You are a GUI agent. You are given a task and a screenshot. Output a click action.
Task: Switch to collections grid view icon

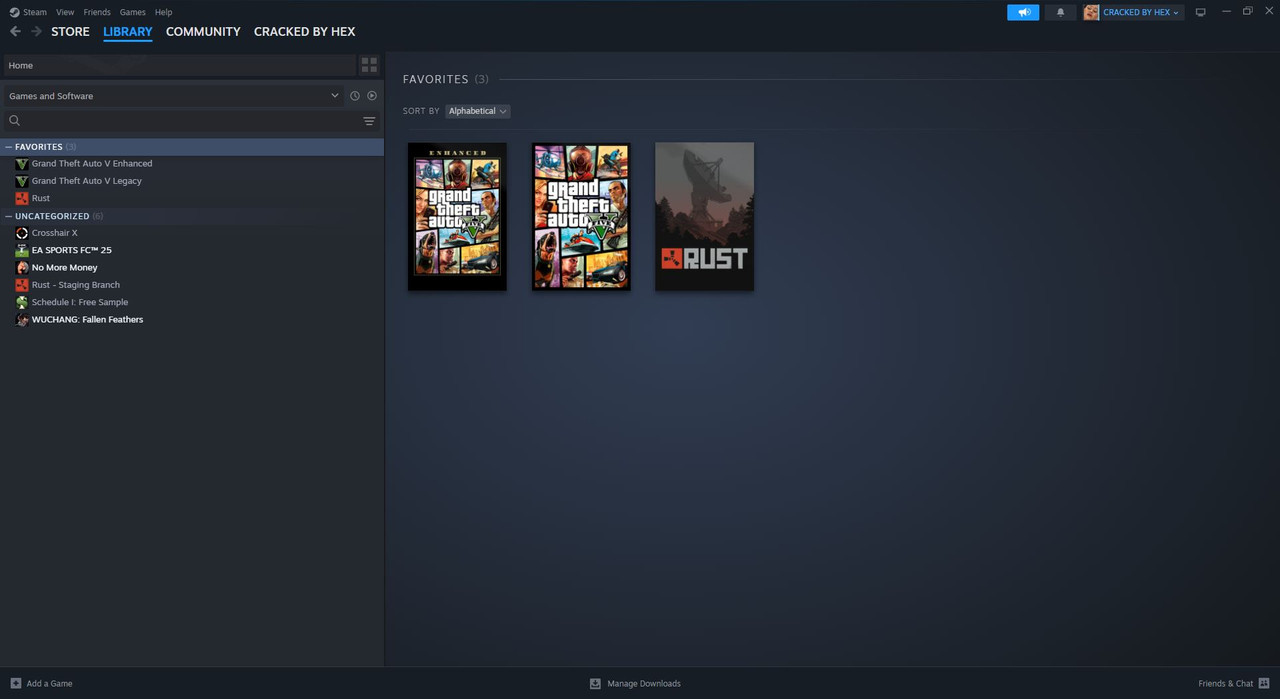(x=369, y=65)
